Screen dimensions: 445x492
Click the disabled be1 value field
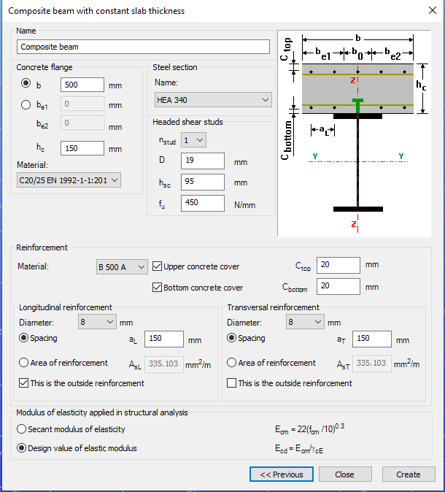point(82,104)
